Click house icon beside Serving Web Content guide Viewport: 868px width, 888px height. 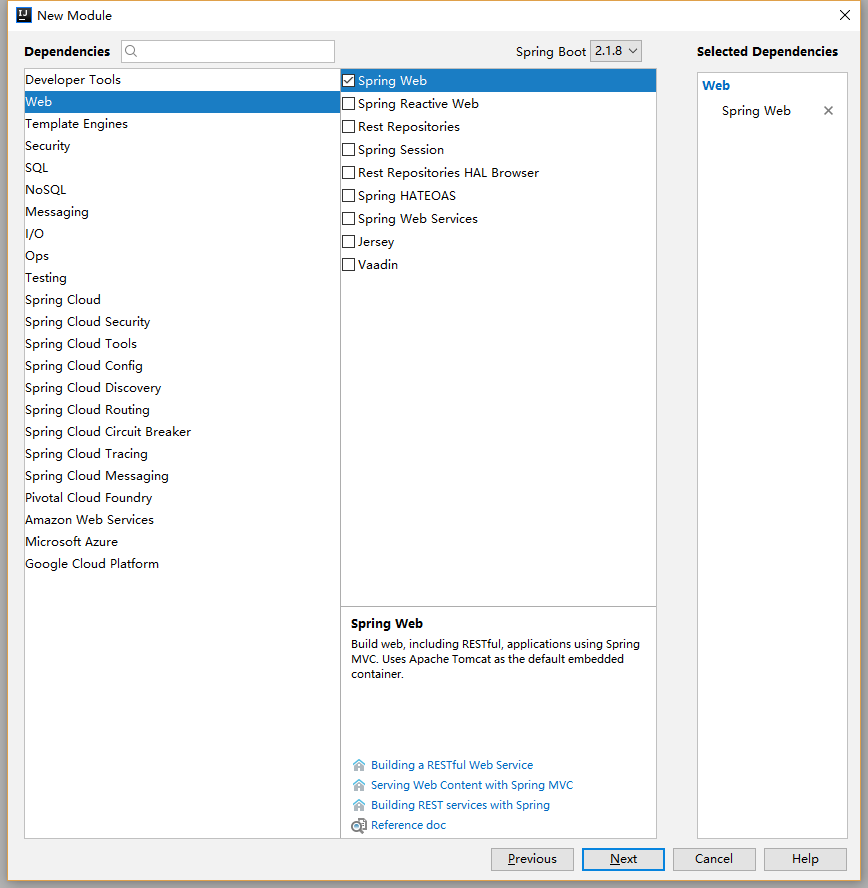pyautogui.click(x=359, y=785)
